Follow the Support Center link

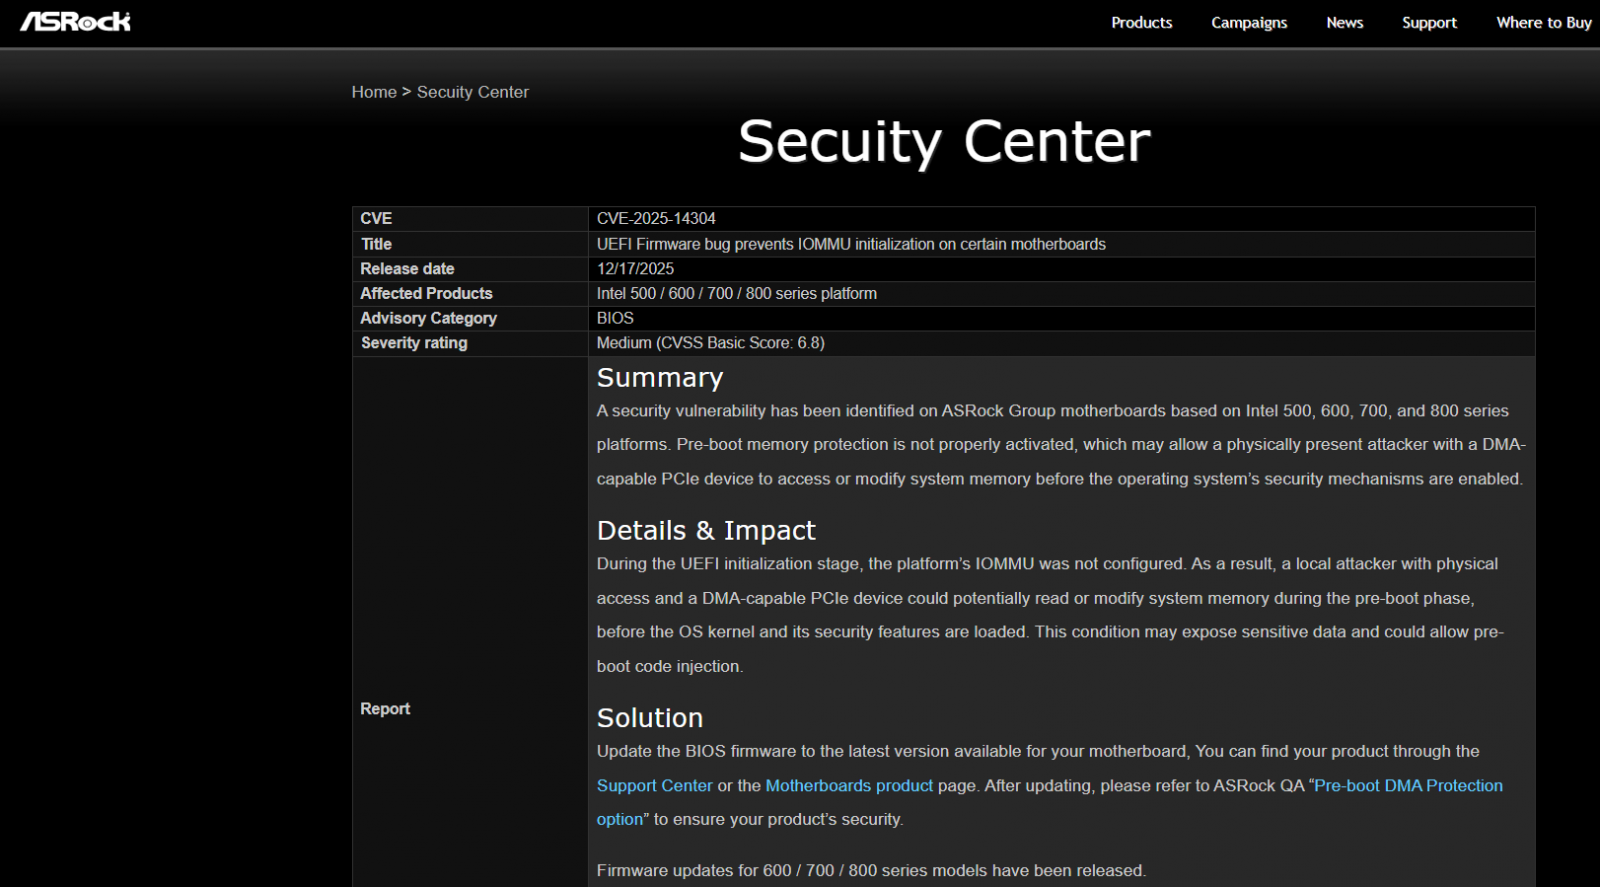(x=654, y=786)
